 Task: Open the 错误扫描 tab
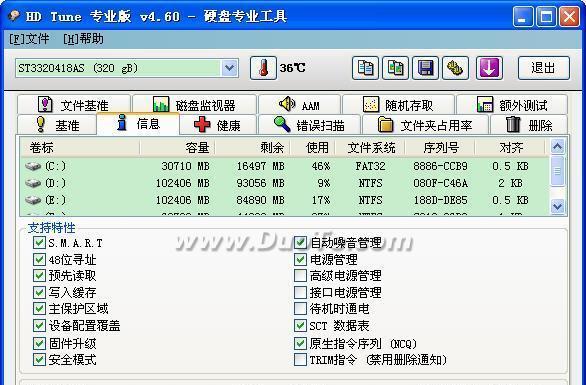click(309, 125)
